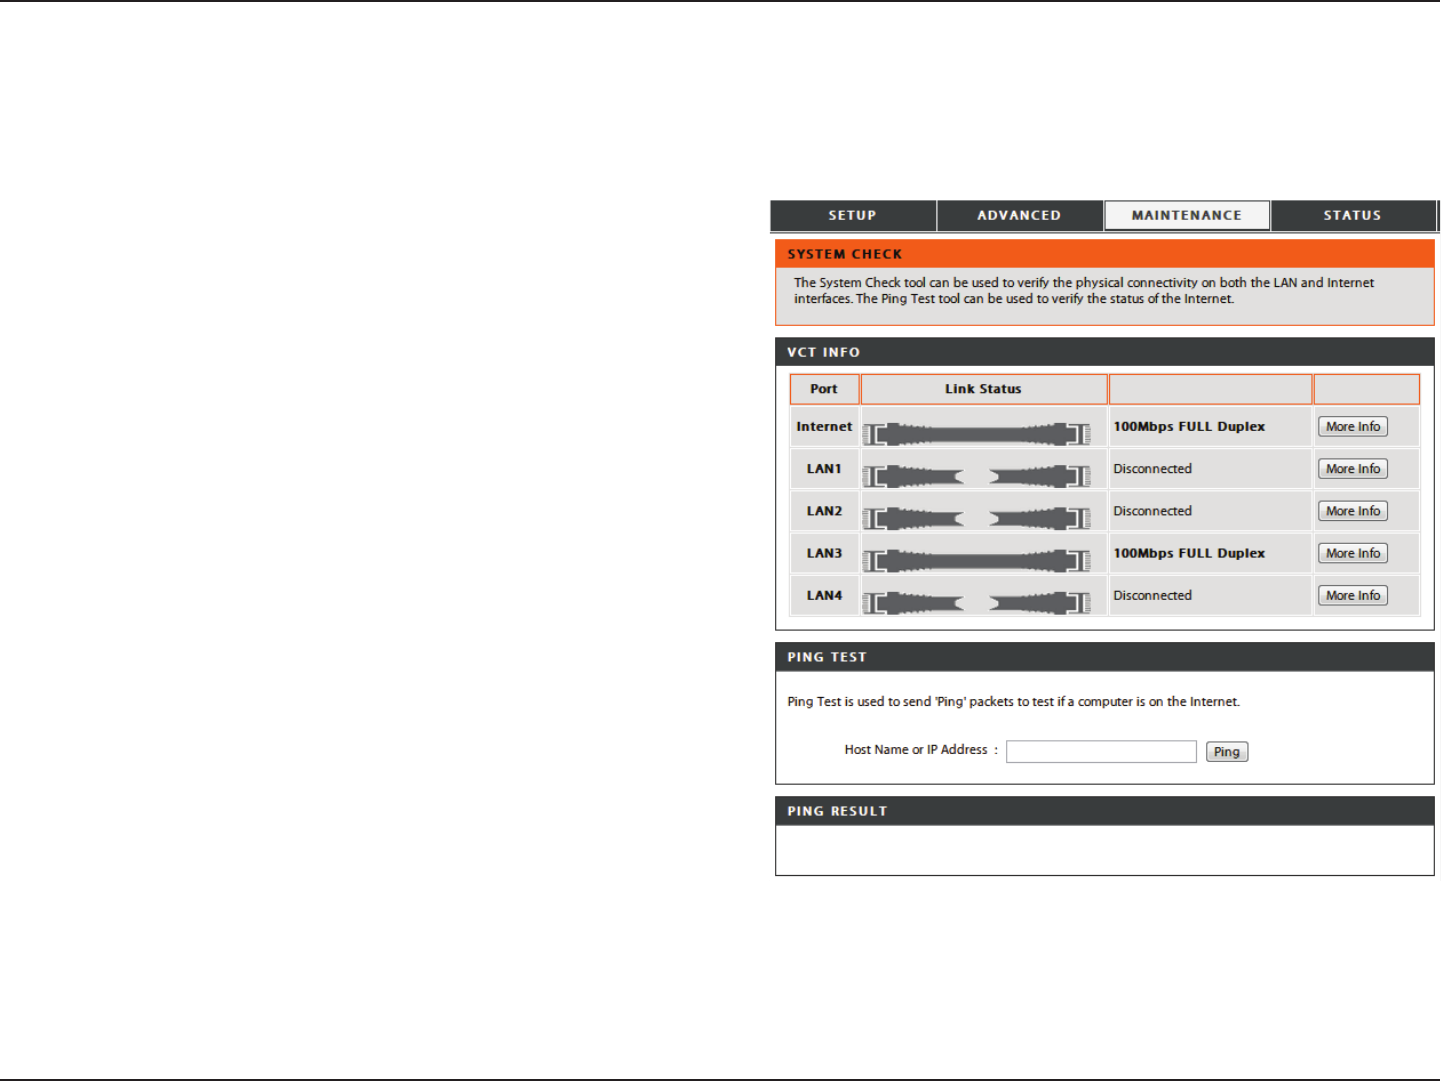
Task: Click the LAN1 disconnected cable icon
Action: pyautogui.click(x=977, y=476)
